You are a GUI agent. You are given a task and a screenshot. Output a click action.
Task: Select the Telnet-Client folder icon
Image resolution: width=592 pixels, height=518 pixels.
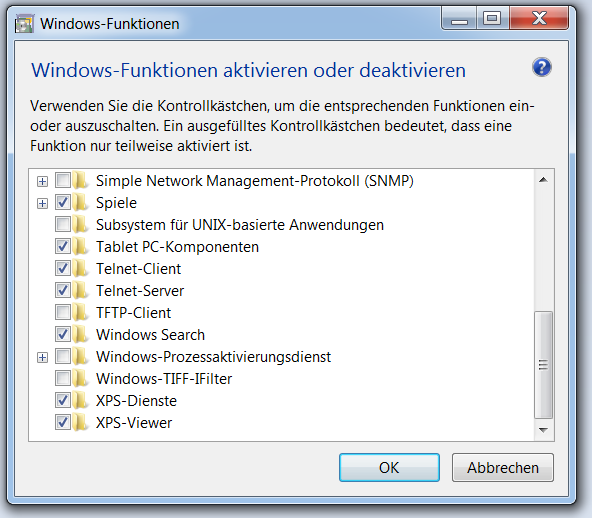(x=80, y=269)
